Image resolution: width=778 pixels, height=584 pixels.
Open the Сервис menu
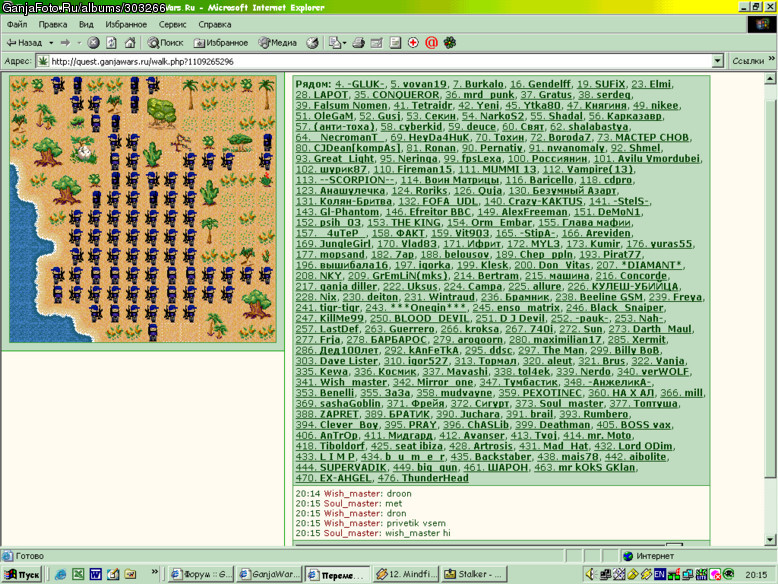point(172,24)
